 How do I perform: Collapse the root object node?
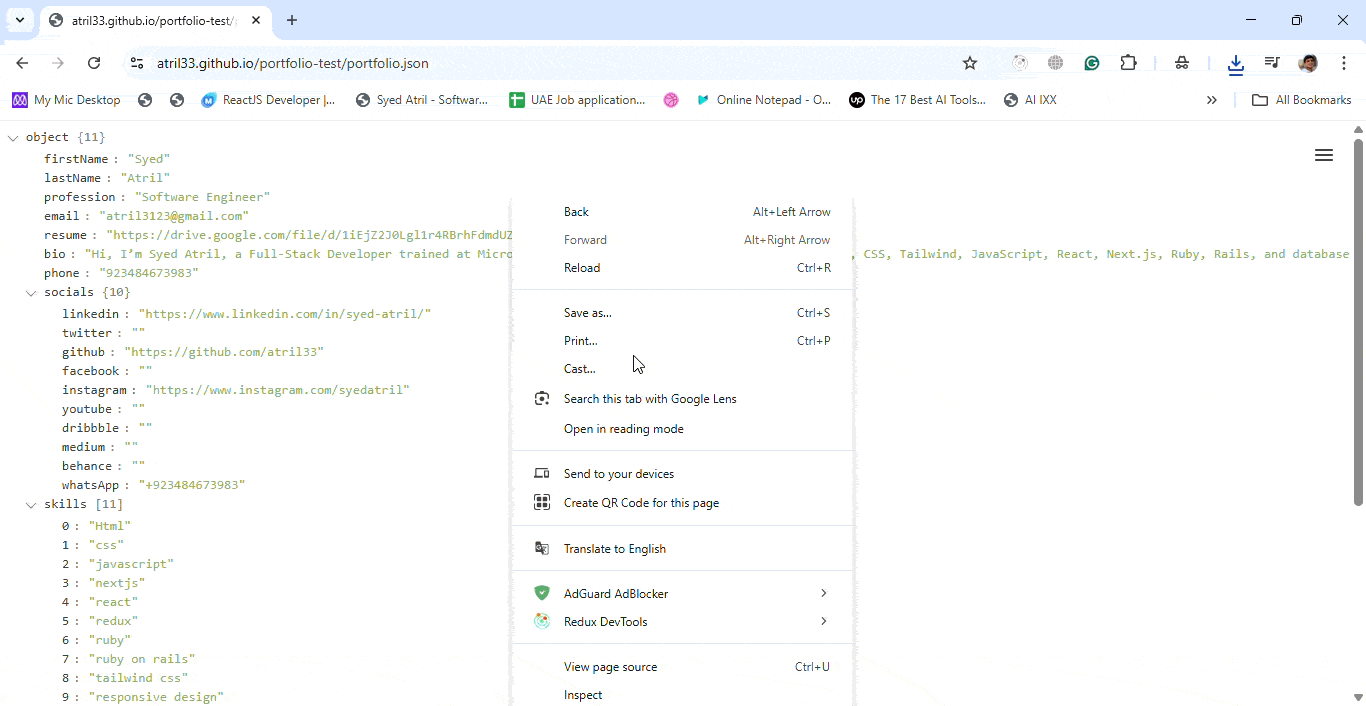(13, 138)
